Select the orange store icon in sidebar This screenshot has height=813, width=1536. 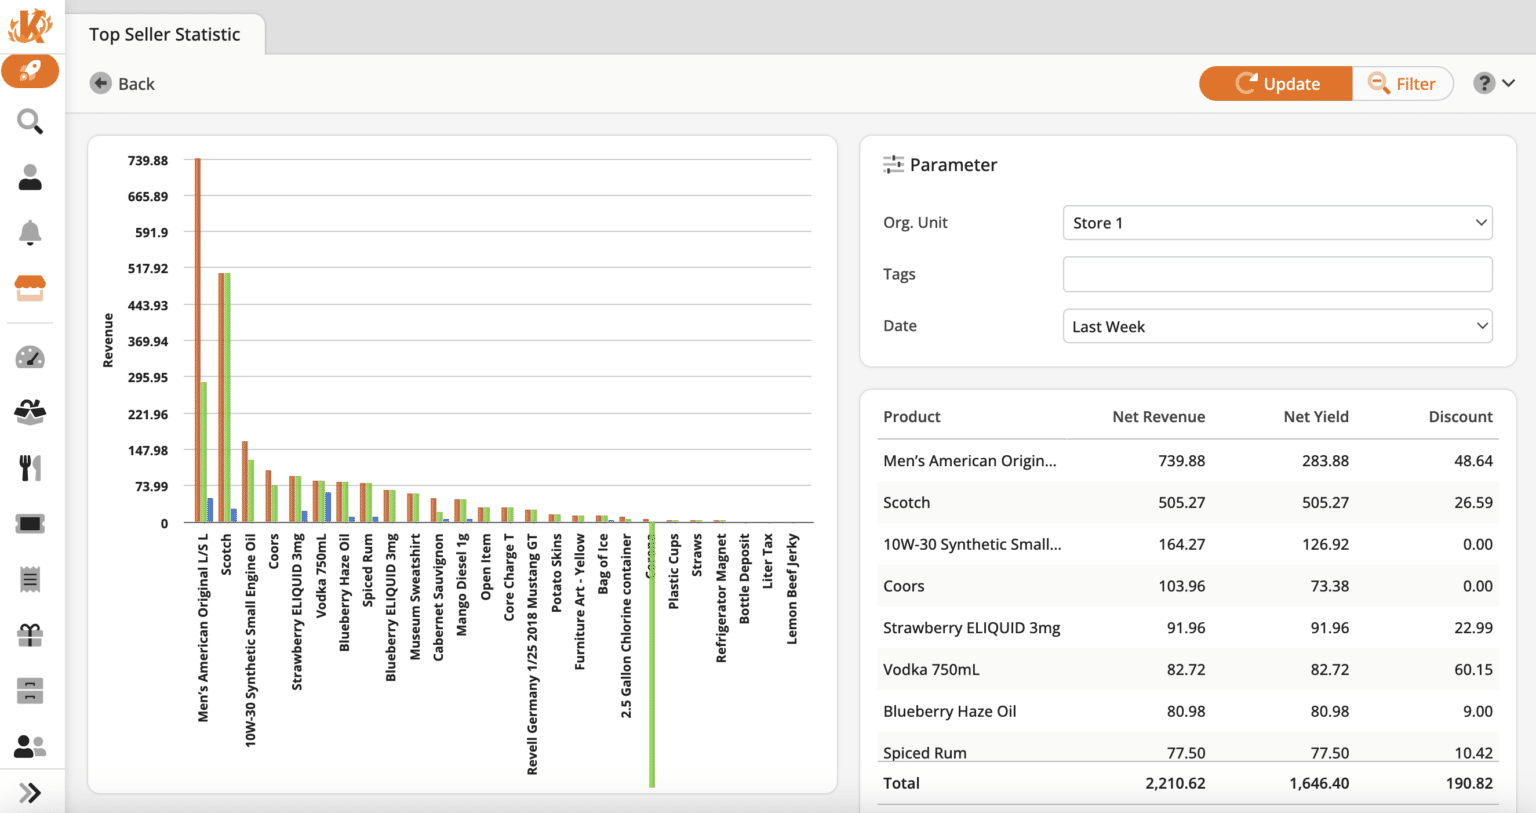point(30,288)
